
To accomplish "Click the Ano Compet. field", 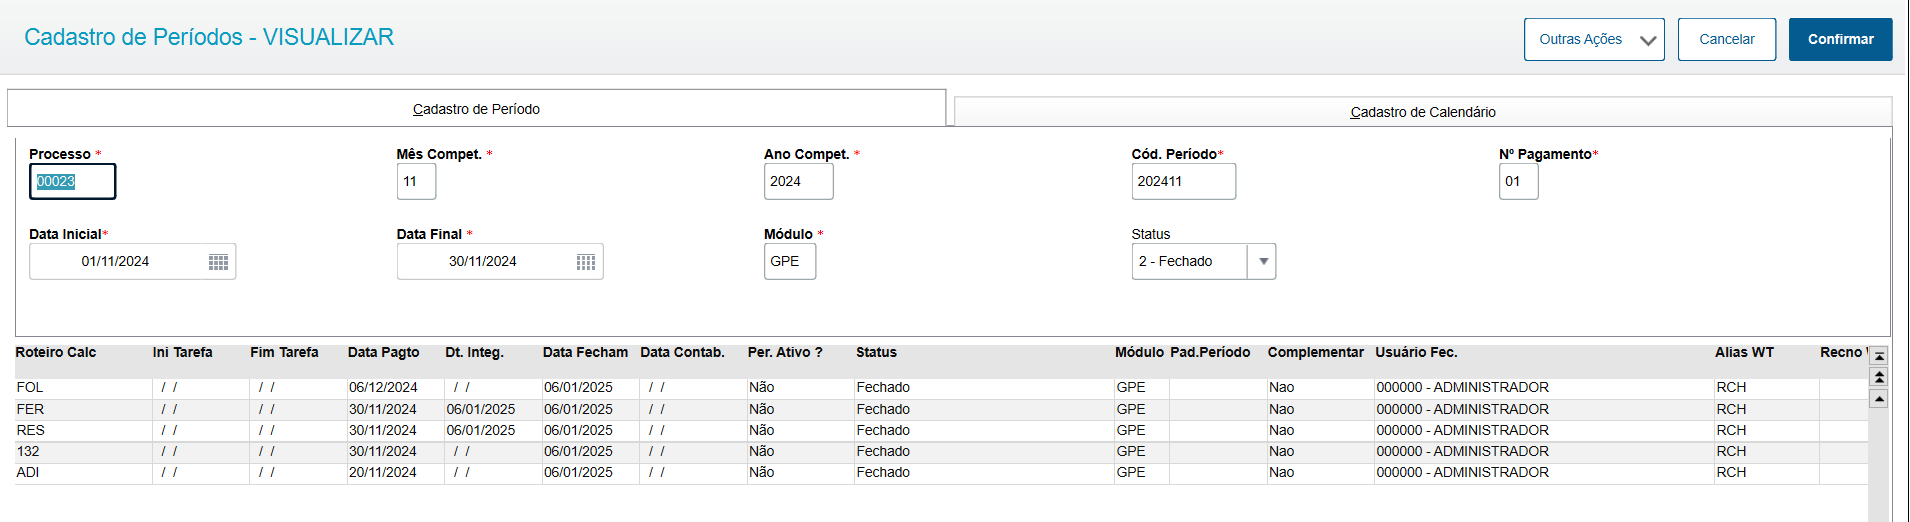I will pyautogui.click(x=797, y=182).
